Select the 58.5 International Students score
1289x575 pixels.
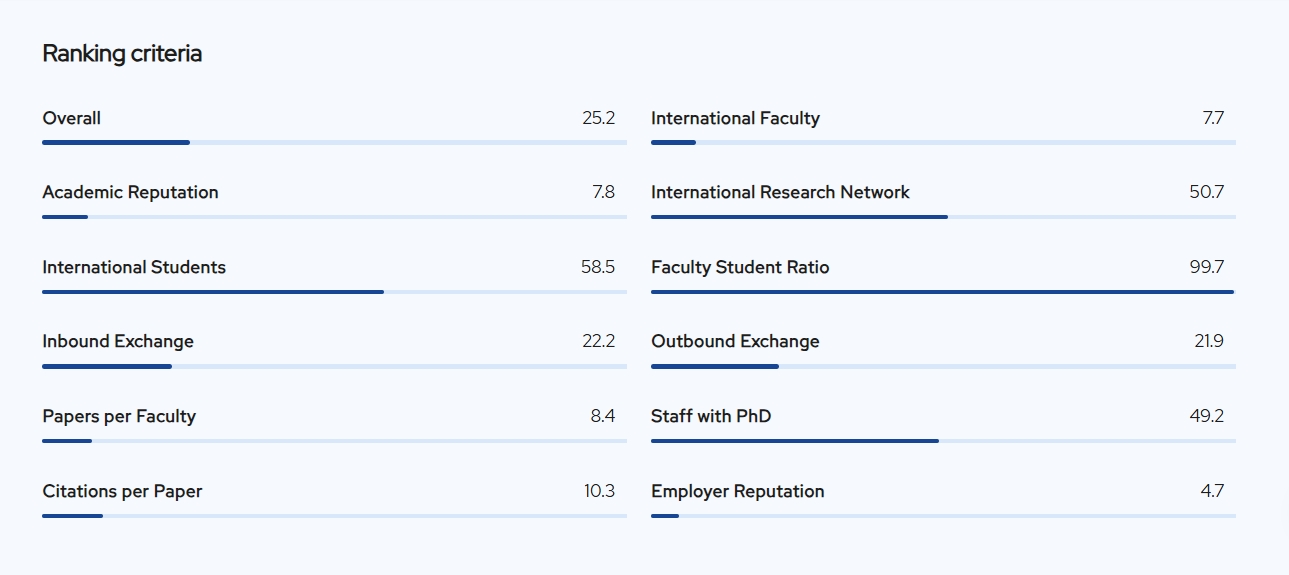coord(597,267)
